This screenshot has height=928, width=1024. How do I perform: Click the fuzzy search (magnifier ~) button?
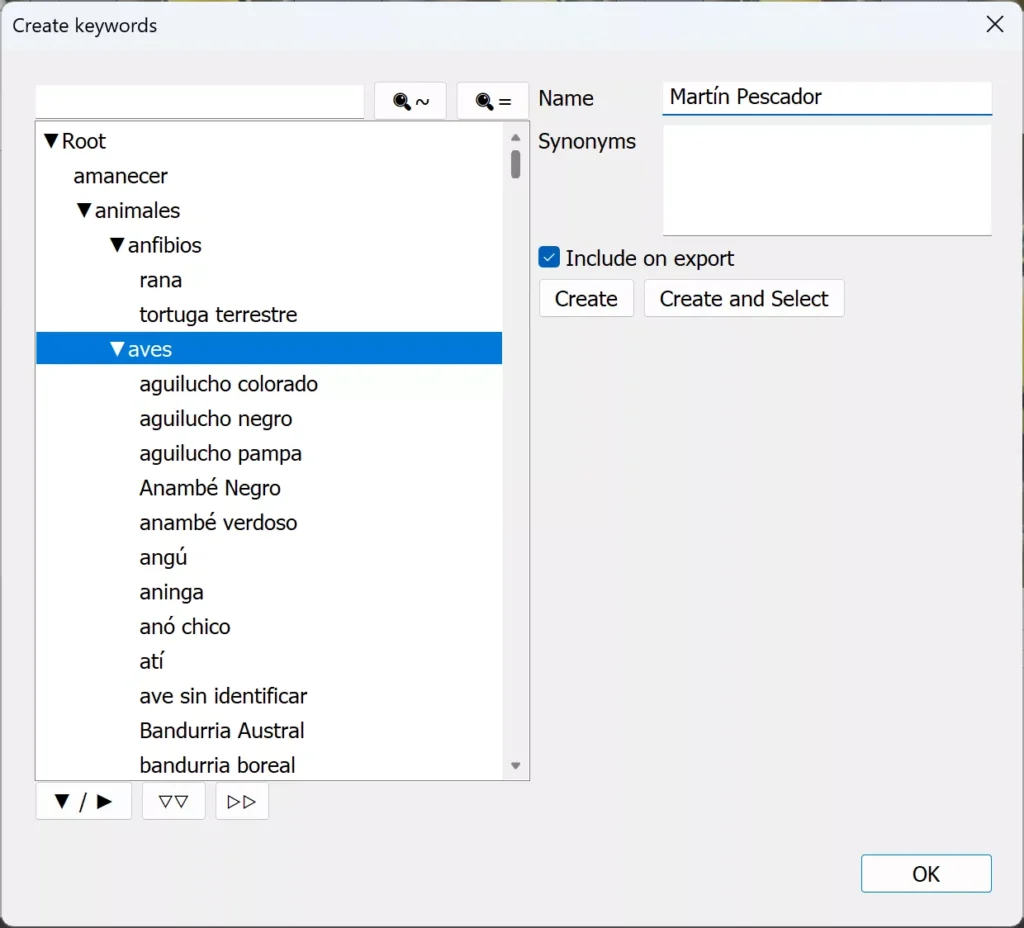[410, 101]
